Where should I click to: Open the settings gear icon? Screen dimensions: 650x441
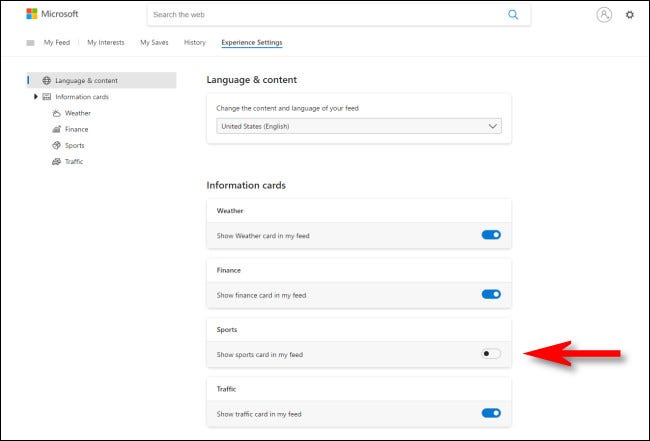[629, 15]
